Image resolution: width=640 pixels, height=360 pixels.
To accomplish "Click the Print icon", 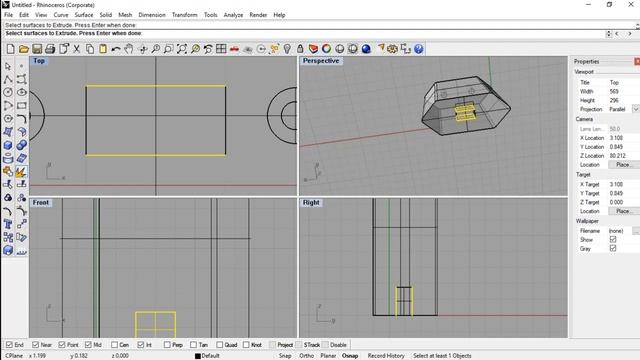I will [x=50, y=49].
